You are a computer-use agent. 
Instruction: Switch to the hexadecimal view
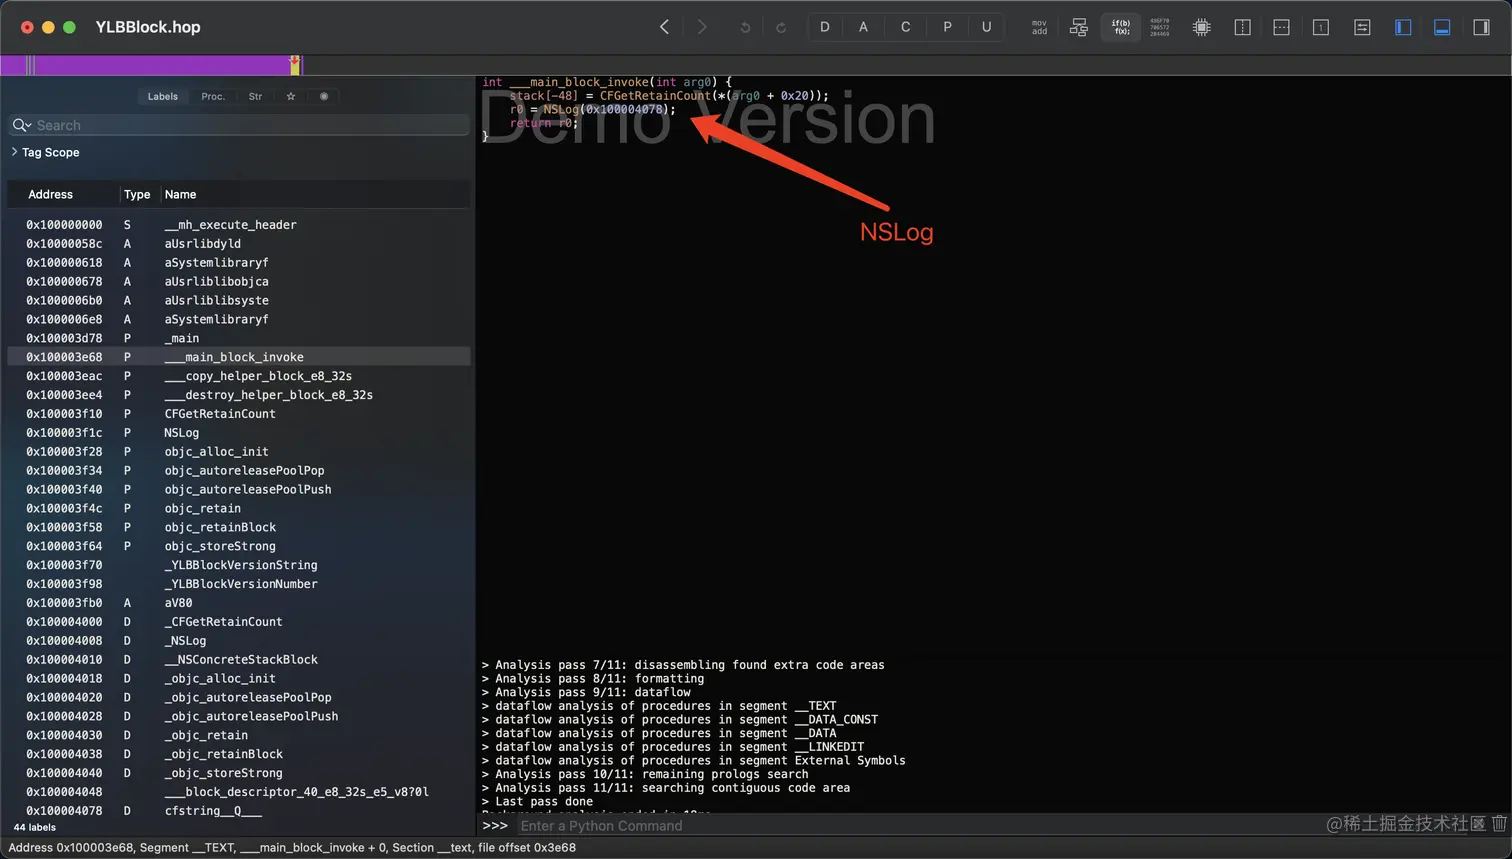pyautogui.click(x=1160, y=28)
